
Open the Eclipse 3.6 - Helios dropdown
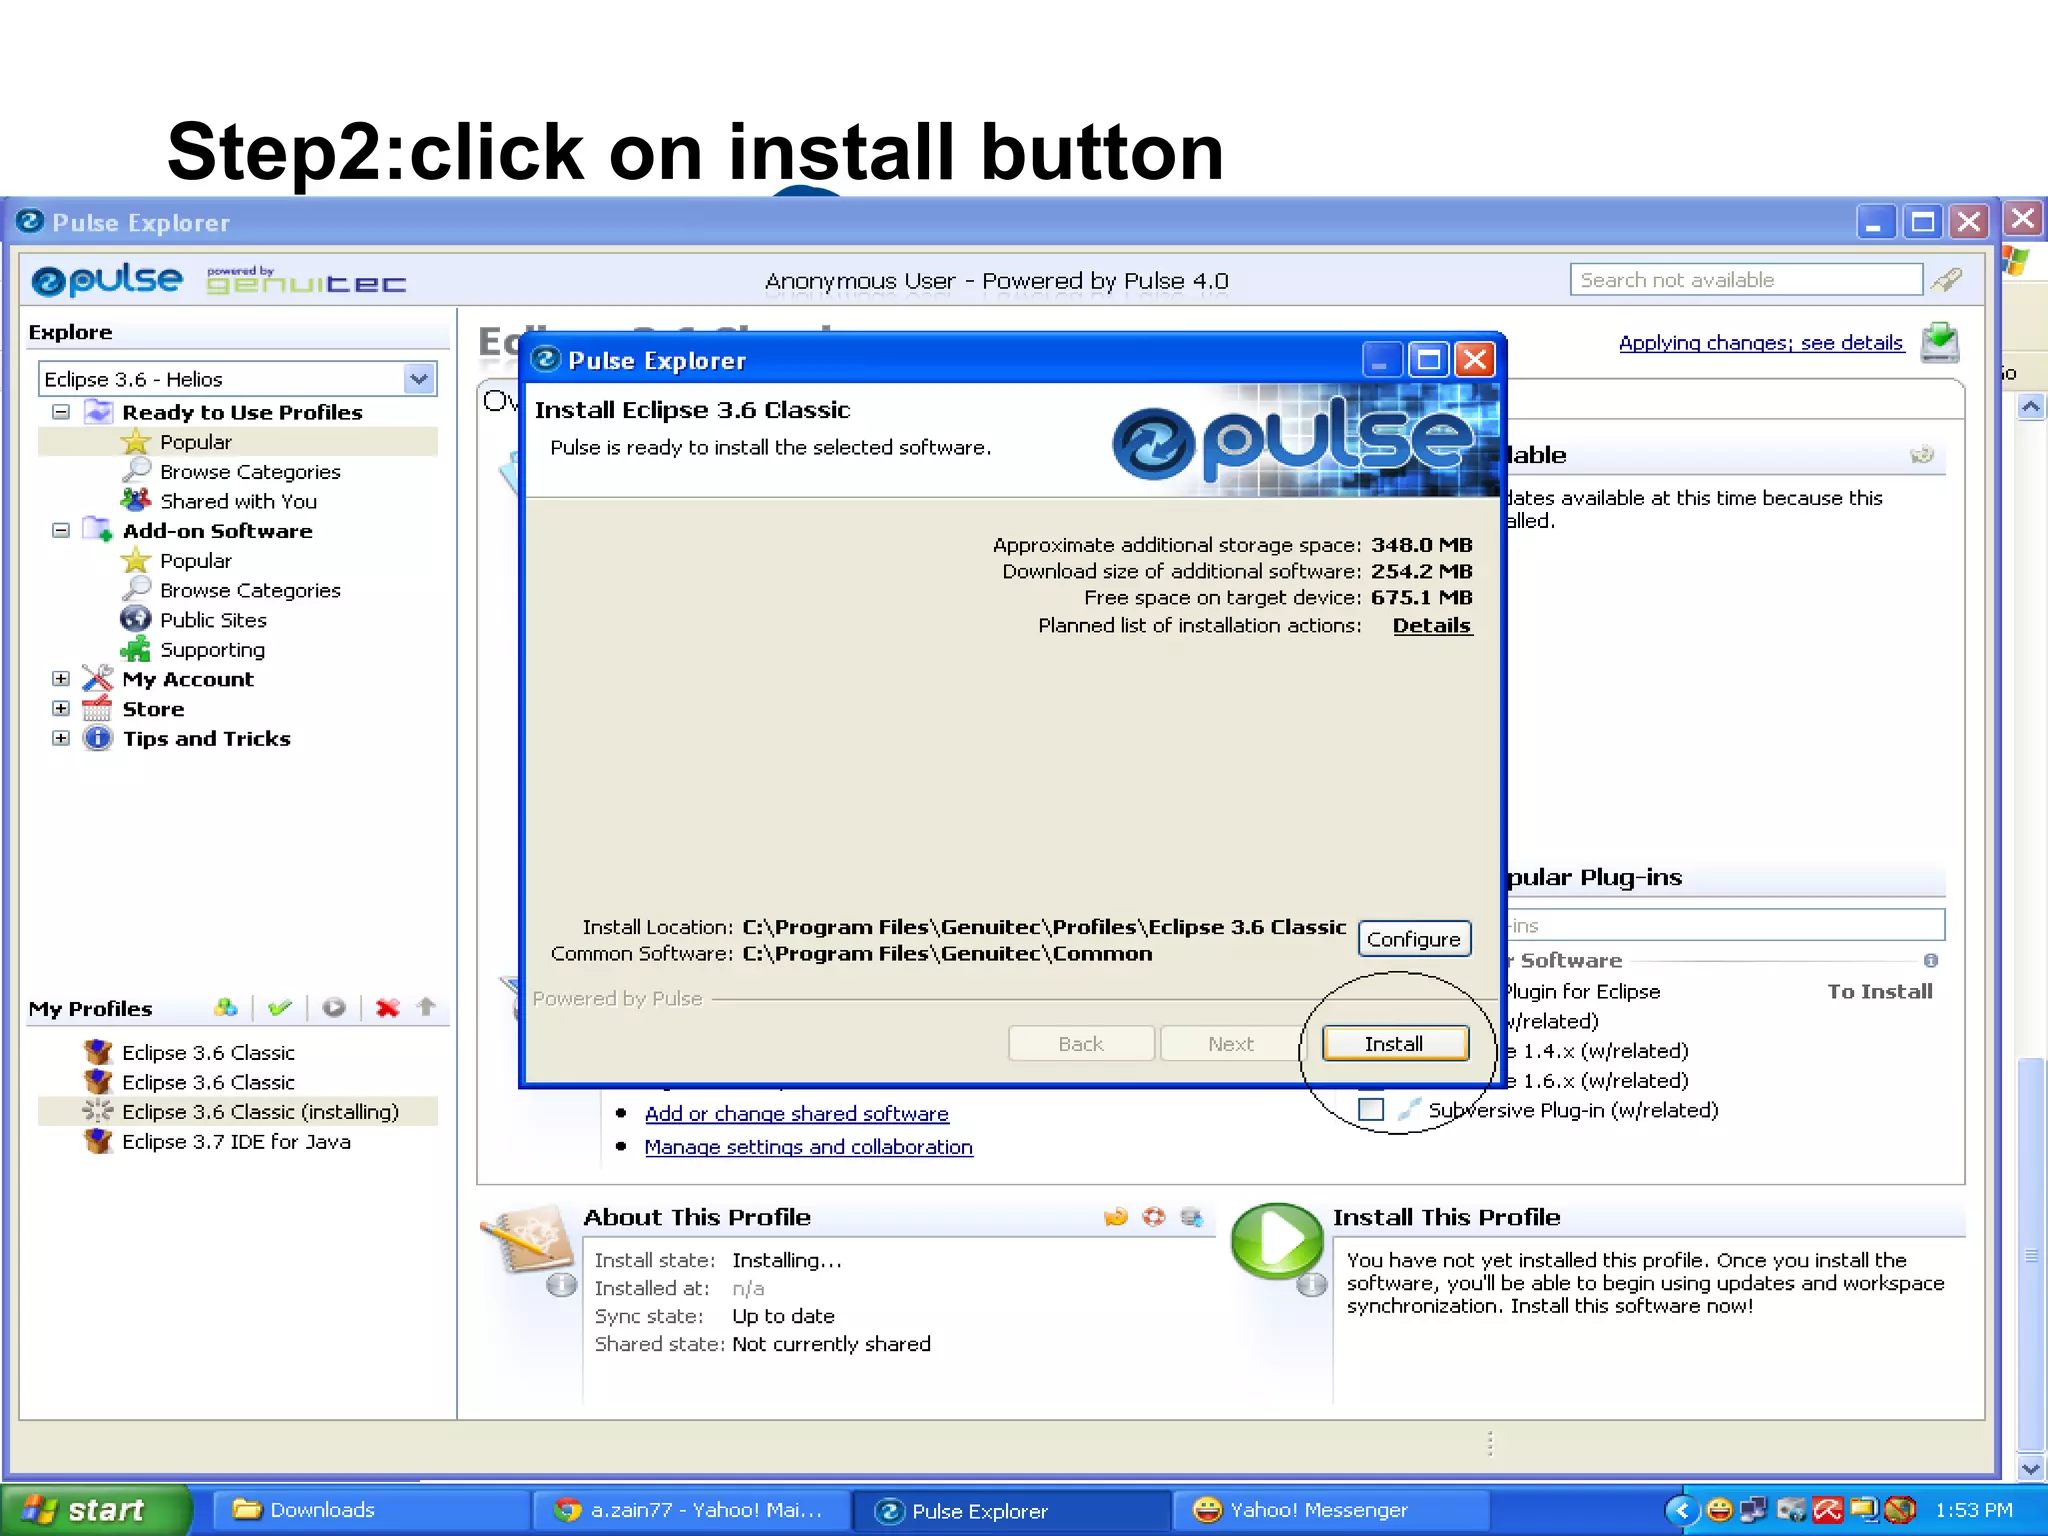click(419, 379)
